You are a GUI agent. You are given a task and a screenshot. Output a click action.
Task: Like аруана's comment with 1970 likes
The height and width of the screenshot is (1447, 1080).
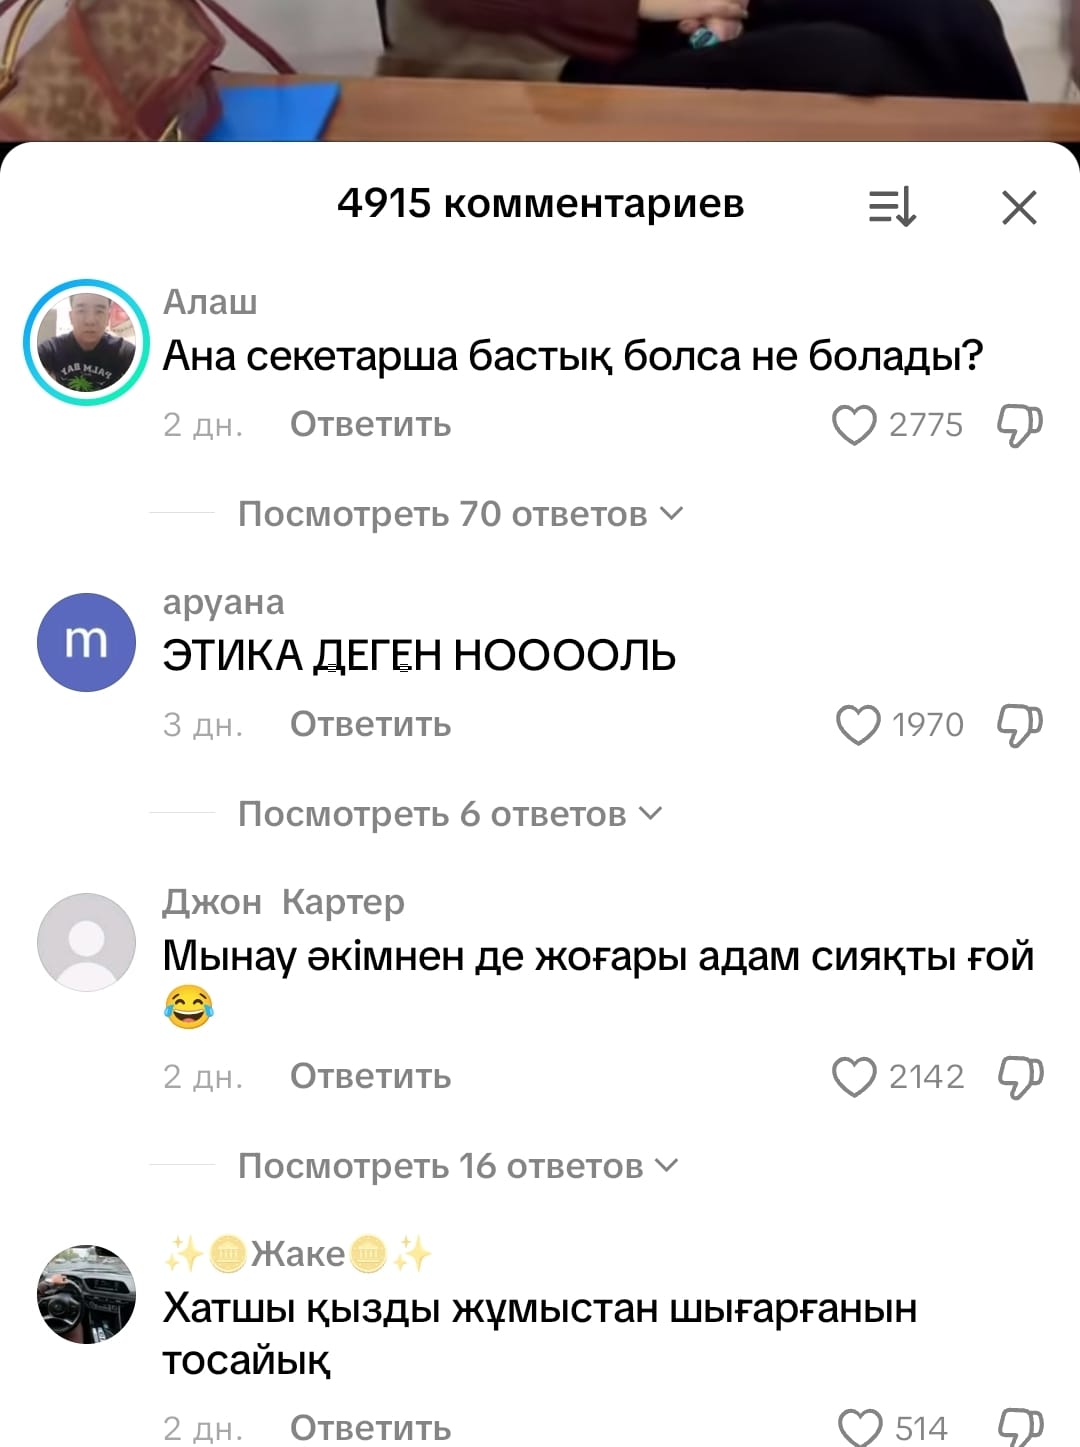(x=858, y=725)
